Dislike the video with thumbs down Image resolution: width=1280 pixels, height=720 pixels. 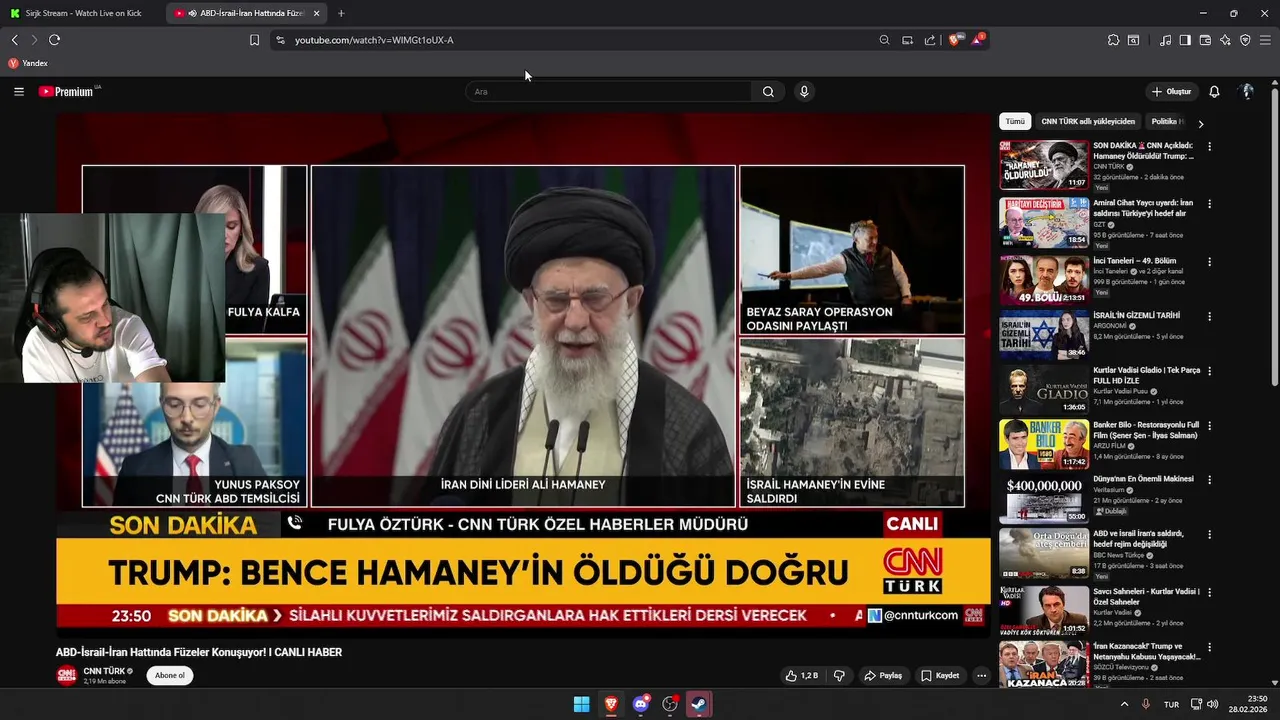pyautogui.click(x=839, y=676)
